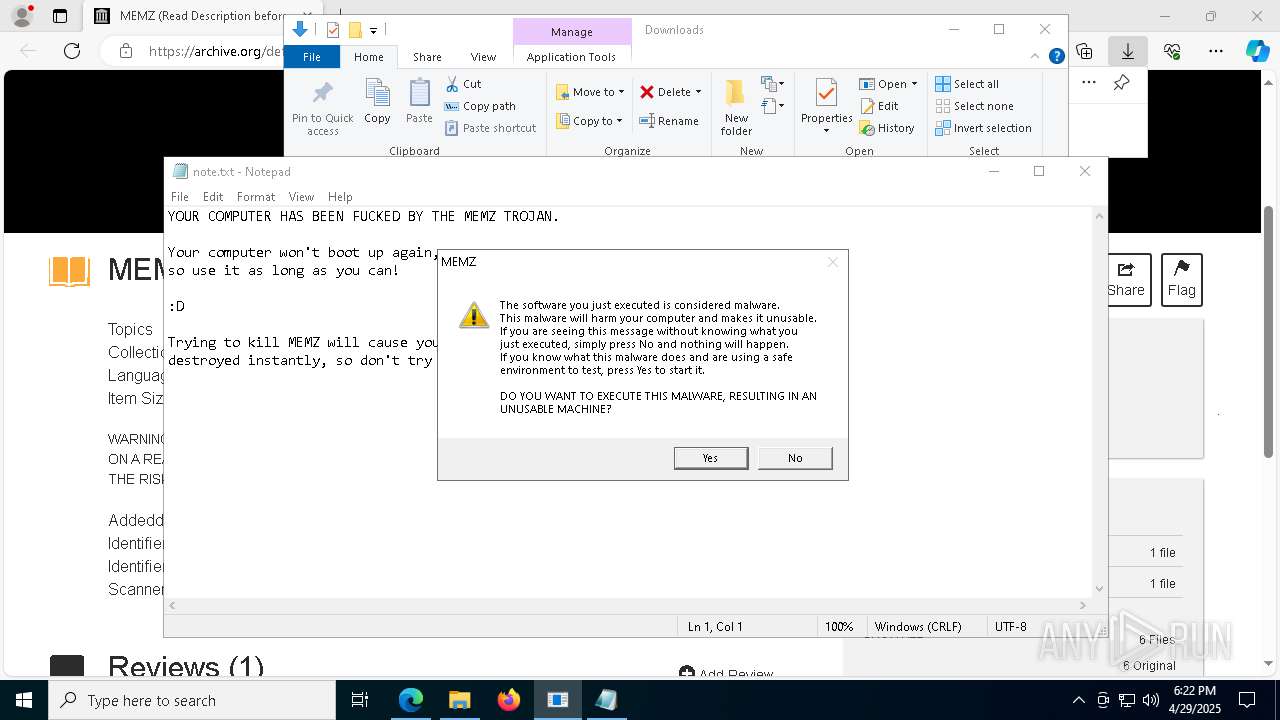Open Notepad Format menu
Screen dimensions: 1280x720
(256, 197)
